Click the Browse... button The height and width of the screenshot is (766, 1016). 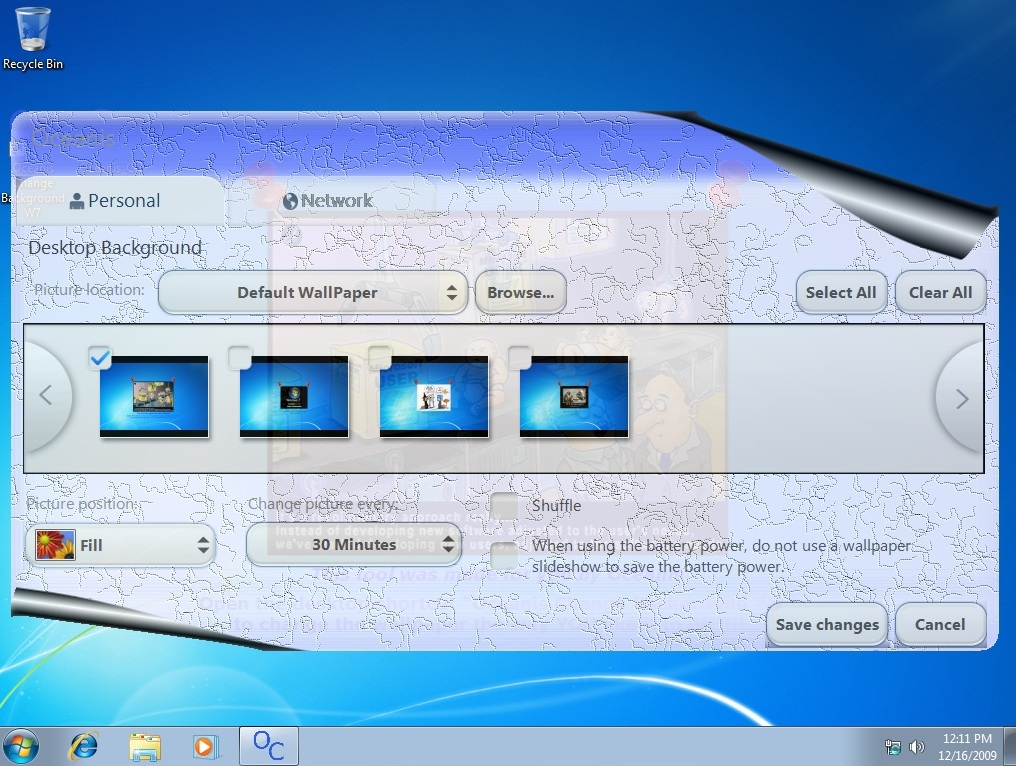point(520,292)
